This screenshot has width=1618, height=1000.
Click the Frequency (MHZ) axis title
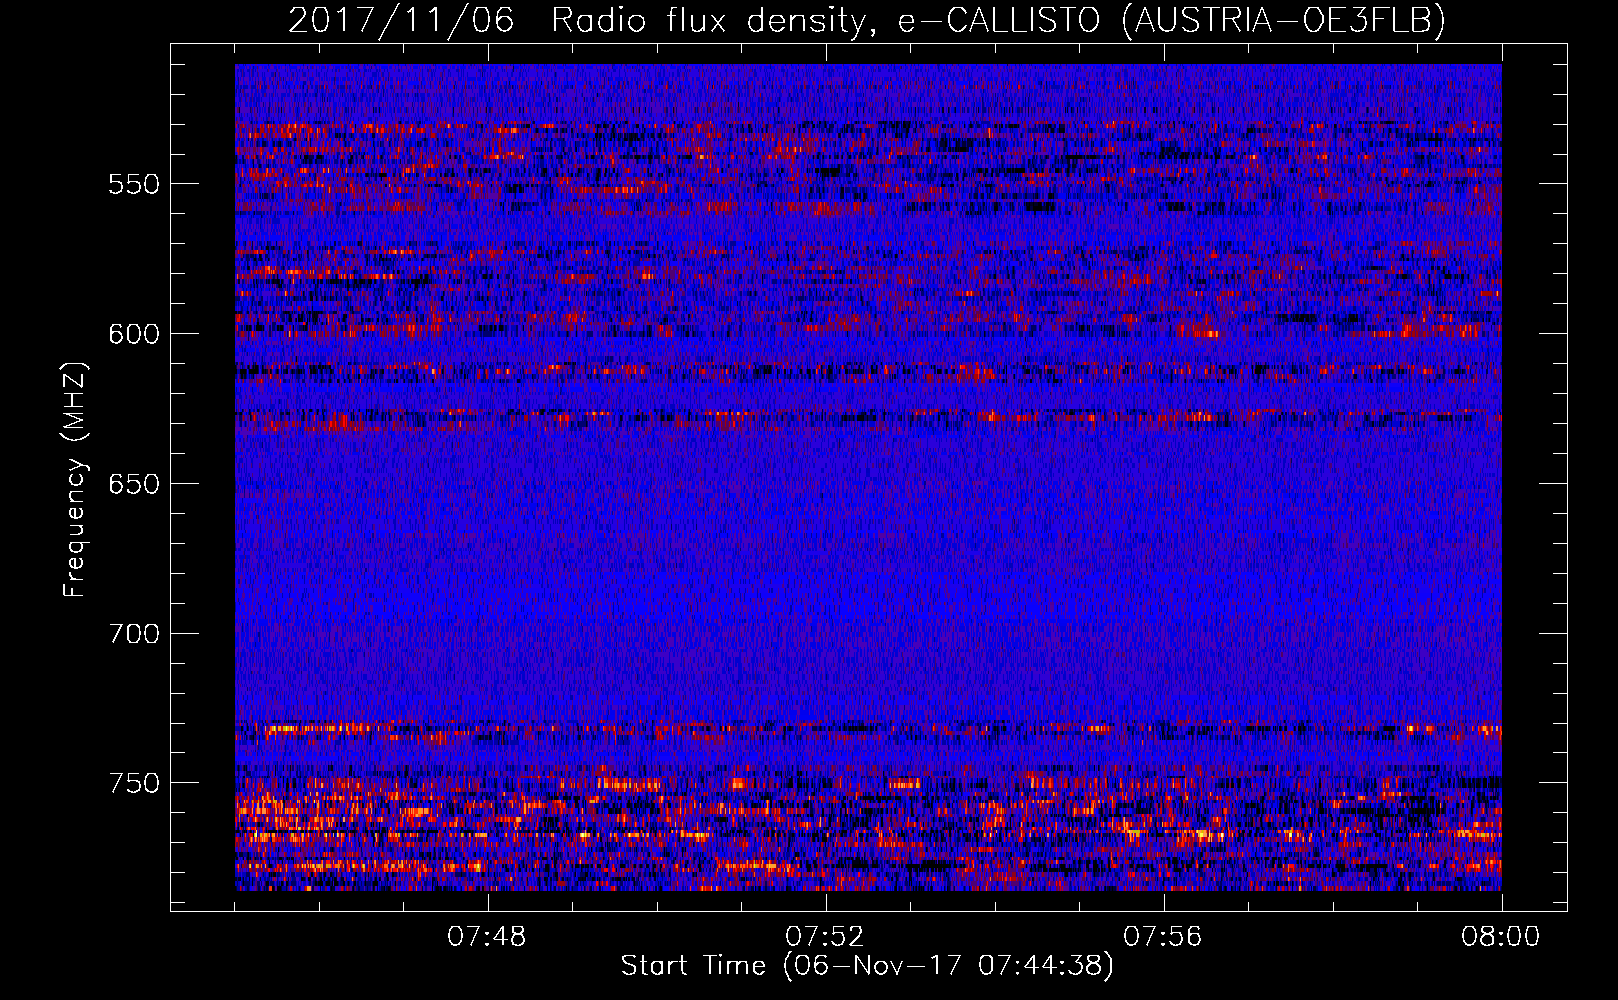75,479
